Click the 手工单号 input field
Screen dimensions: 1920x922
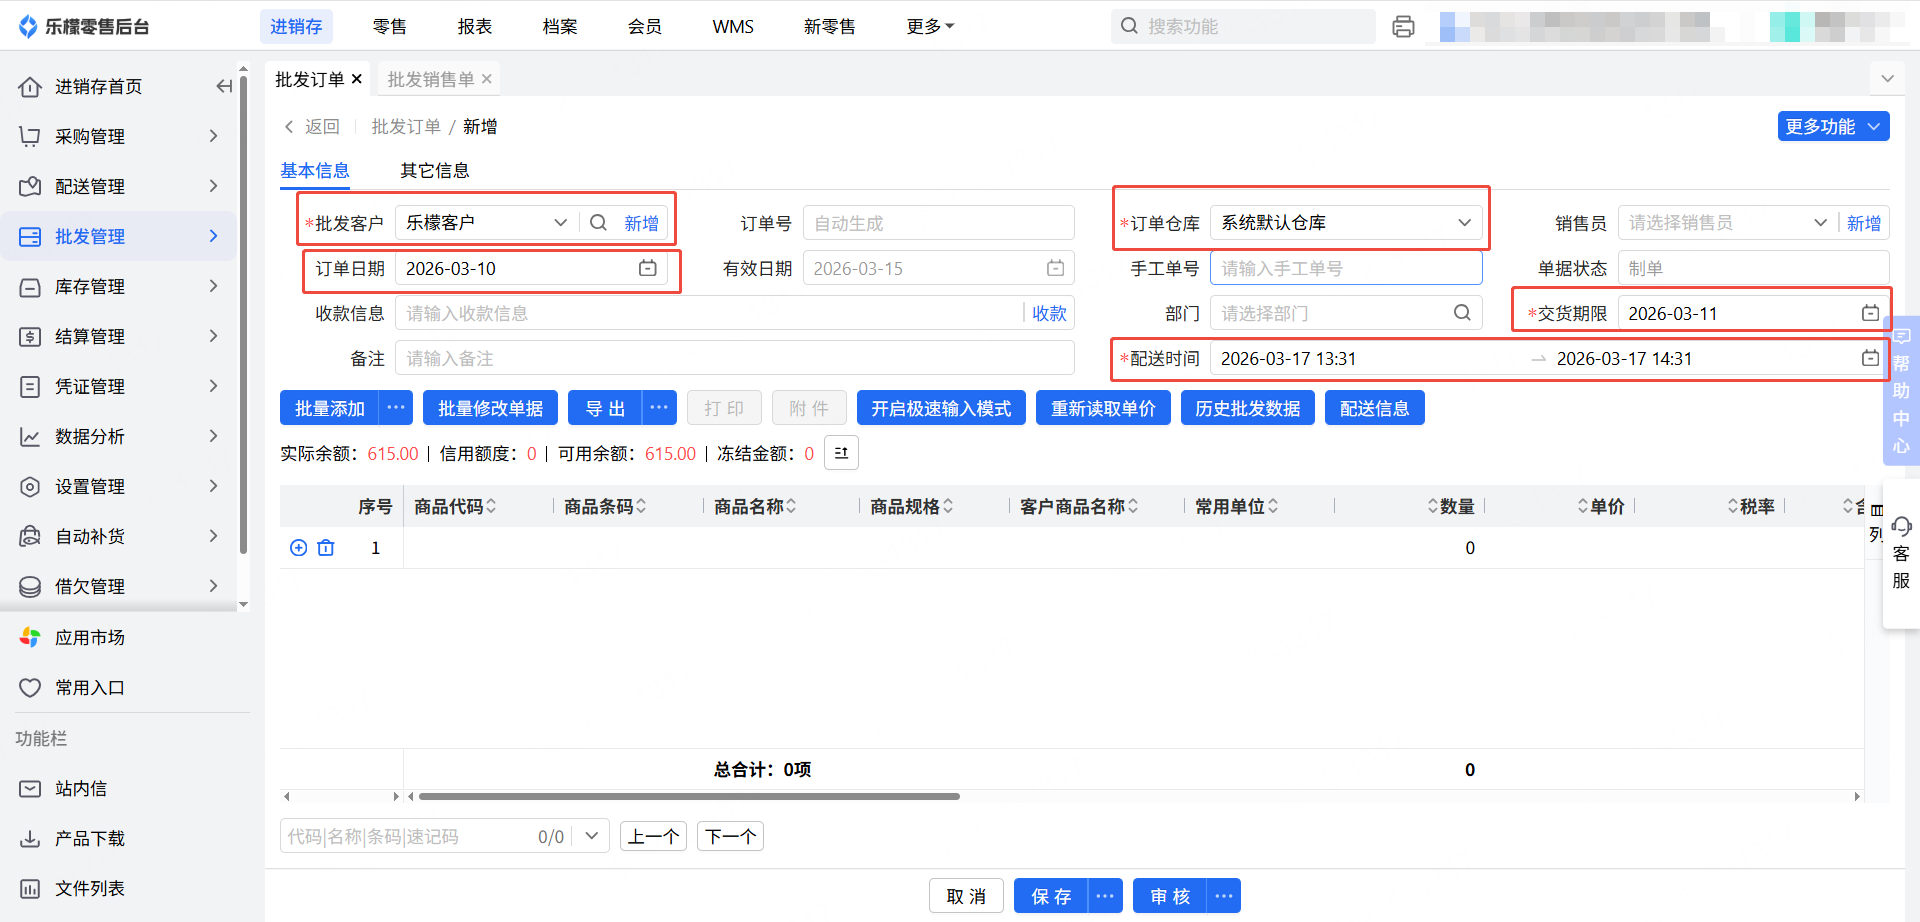click(x=1345, y=268)
